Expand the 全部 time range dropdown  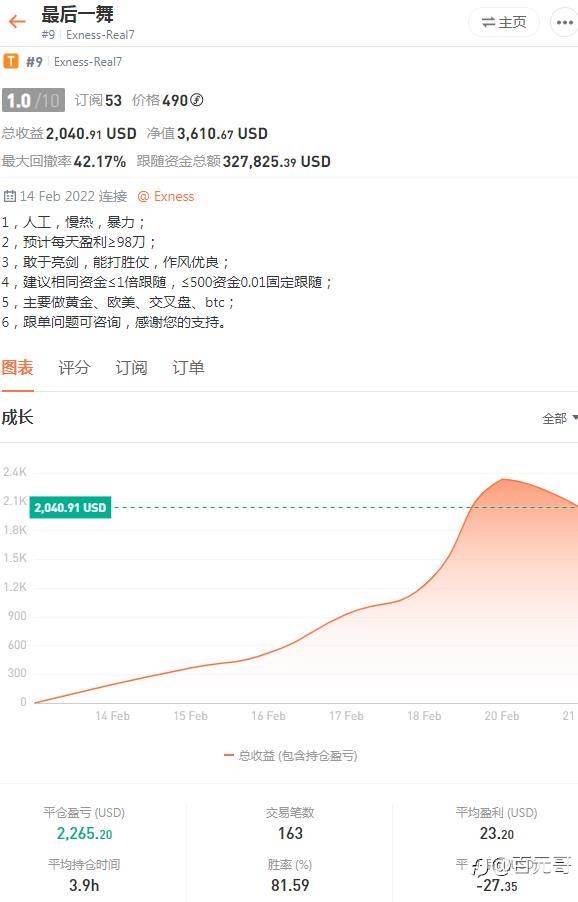560,418
